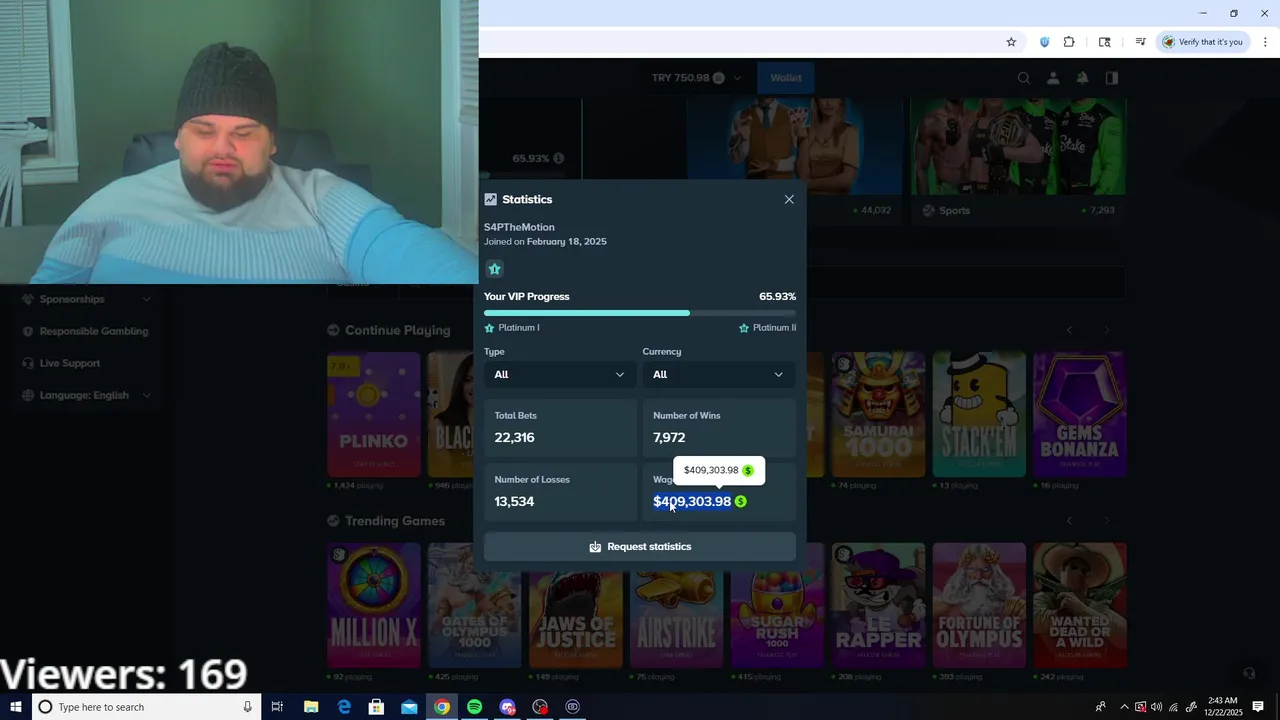Click the tab search icon in Chrome toolbar
Screen dimensions: 1280x720
1104,42
